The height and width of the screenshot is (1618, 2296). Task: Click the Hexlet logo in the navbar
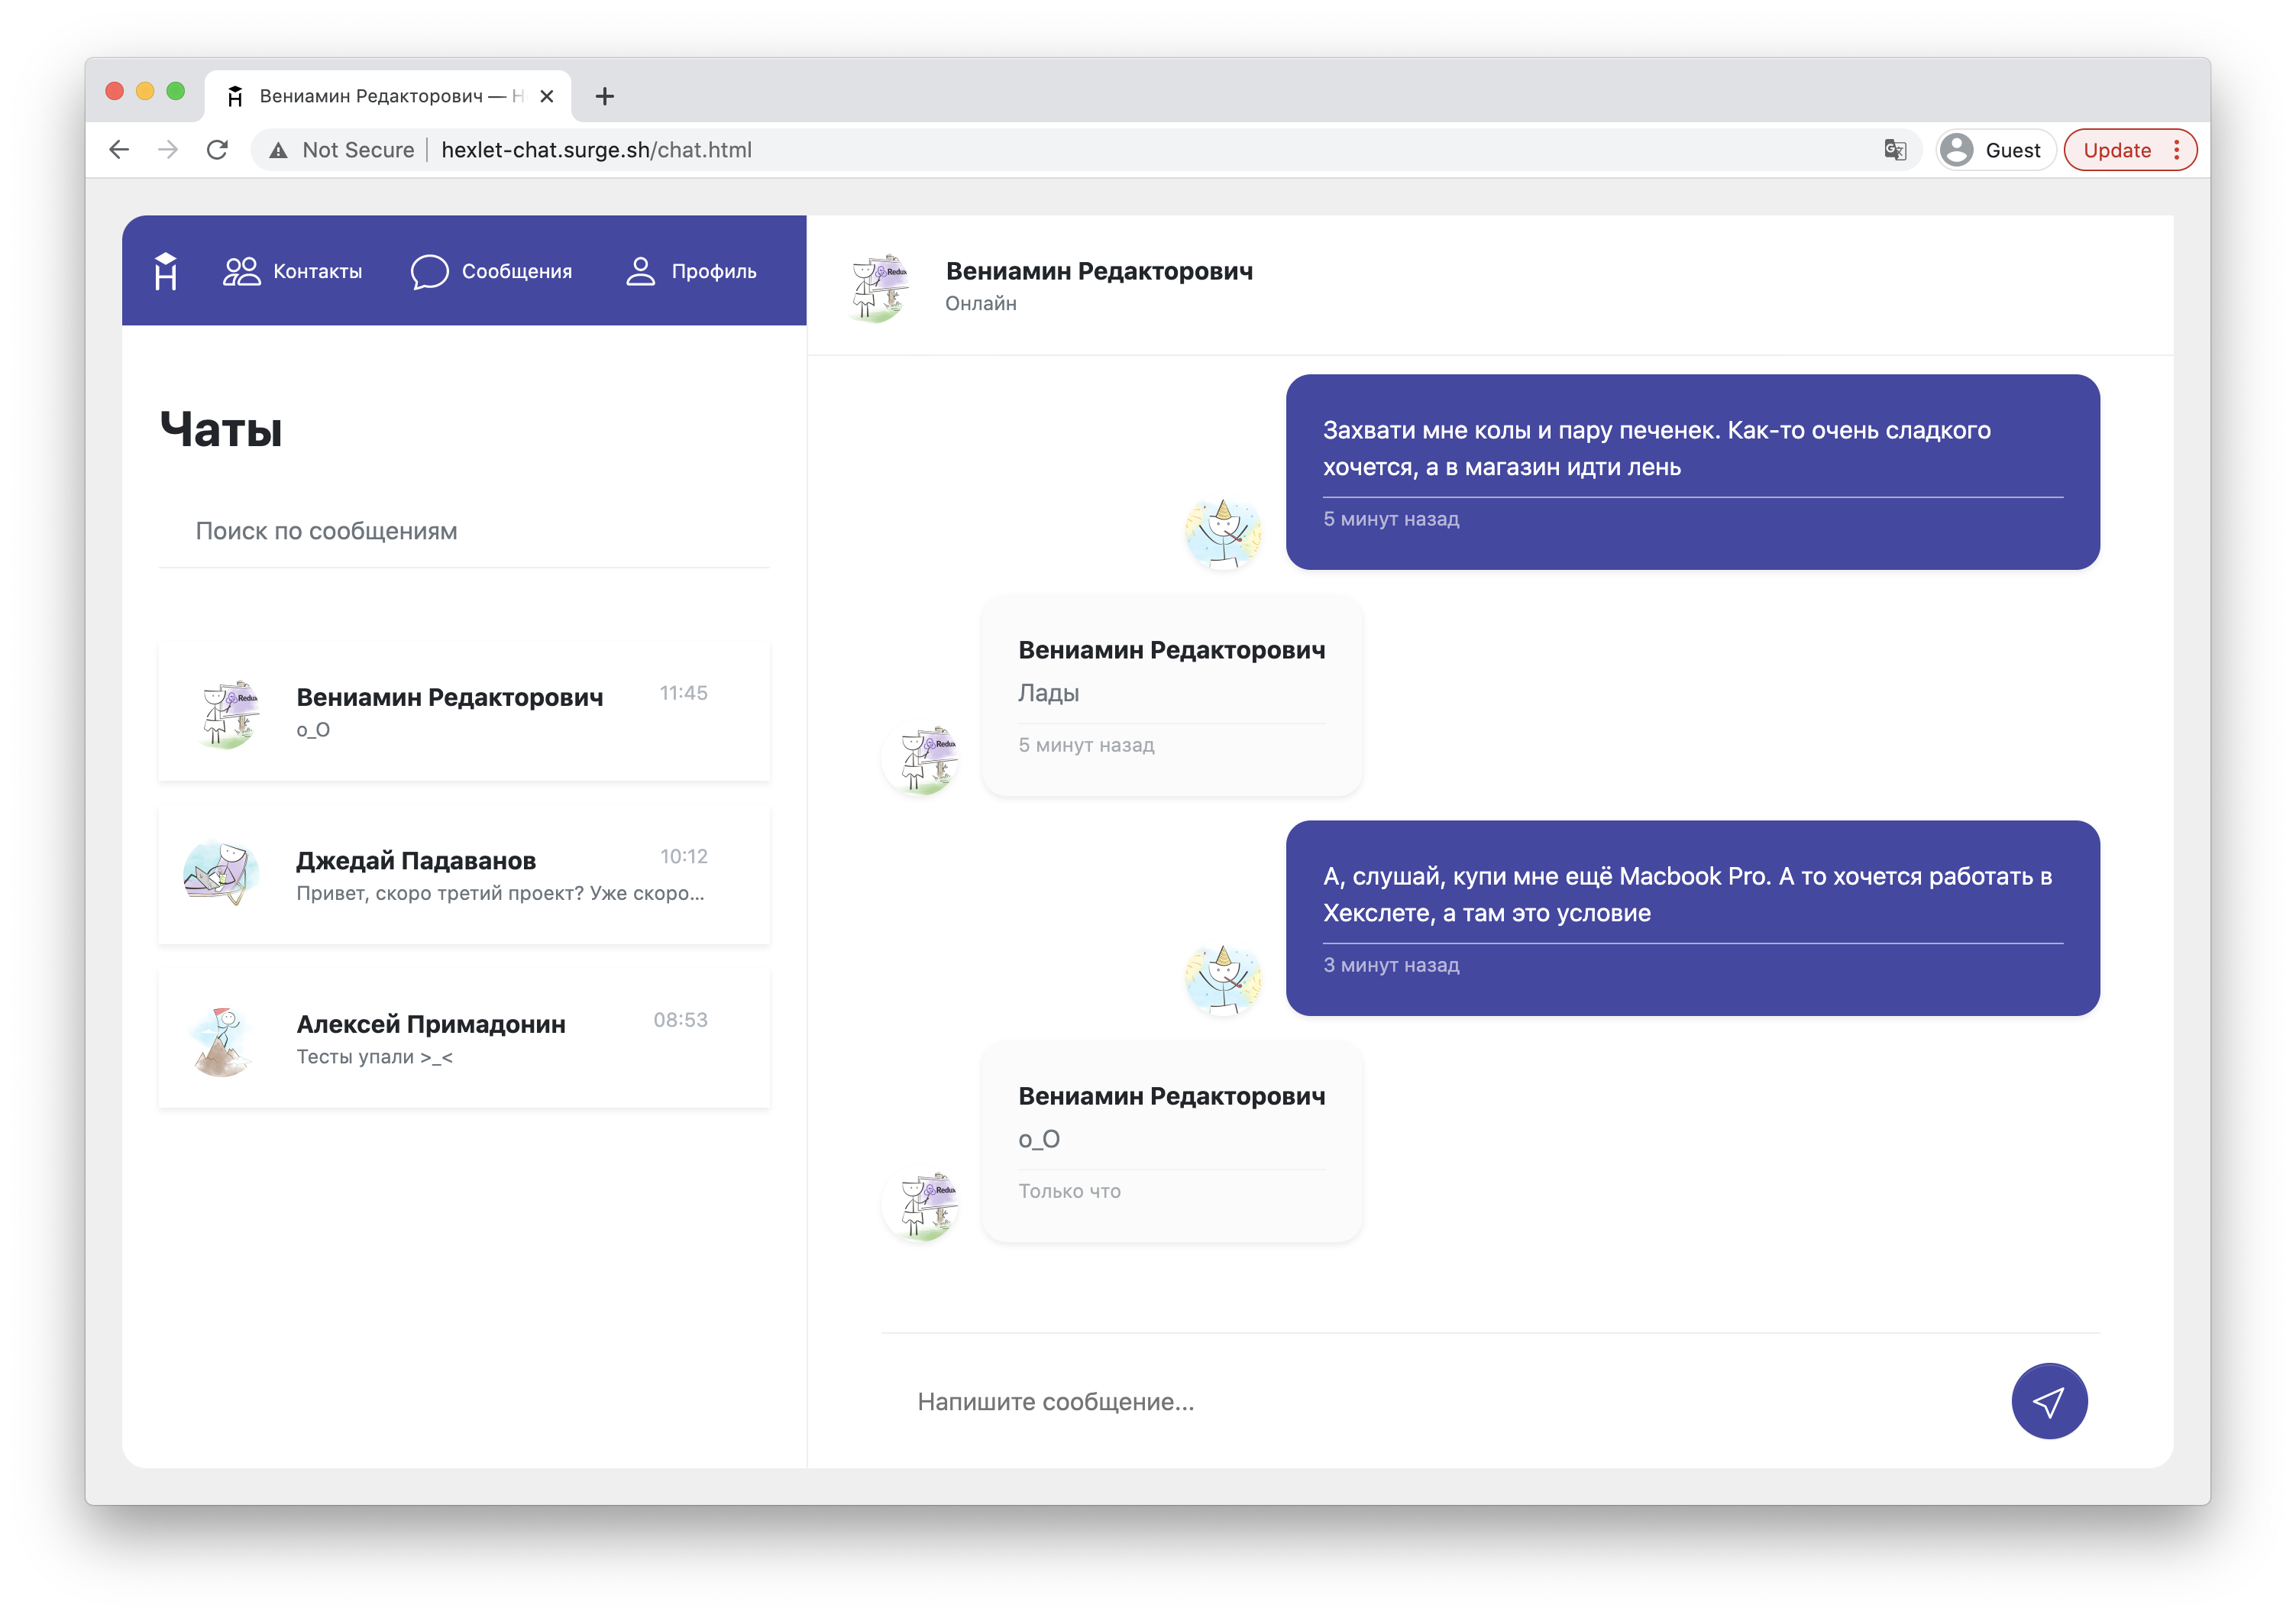[x=165, y=271]
